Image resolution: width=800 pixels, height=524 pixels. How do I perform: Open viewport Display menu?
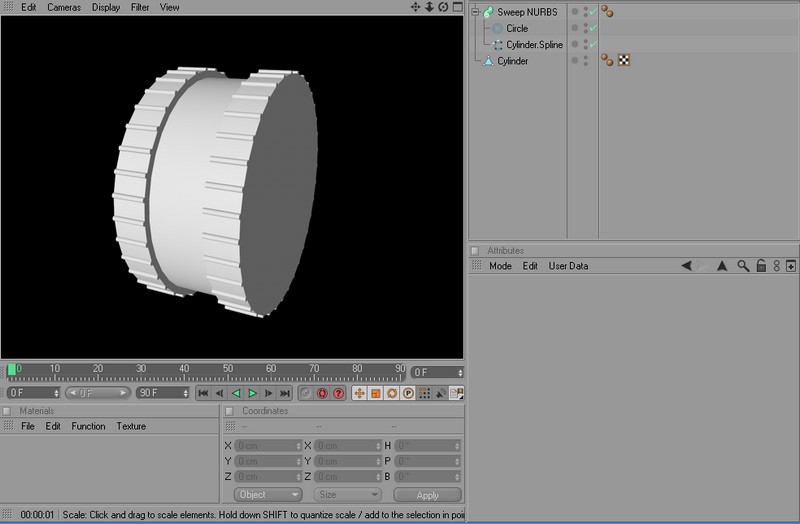coord(106,7)
